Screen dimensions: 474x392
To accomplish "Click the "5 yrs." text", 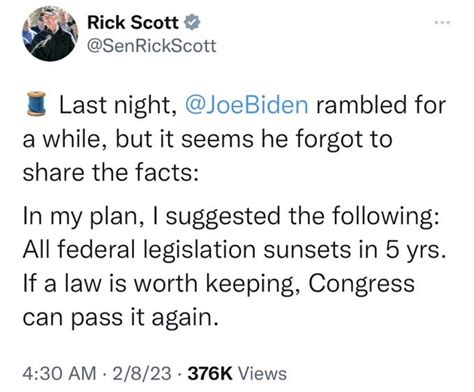I will click(416, 251).
